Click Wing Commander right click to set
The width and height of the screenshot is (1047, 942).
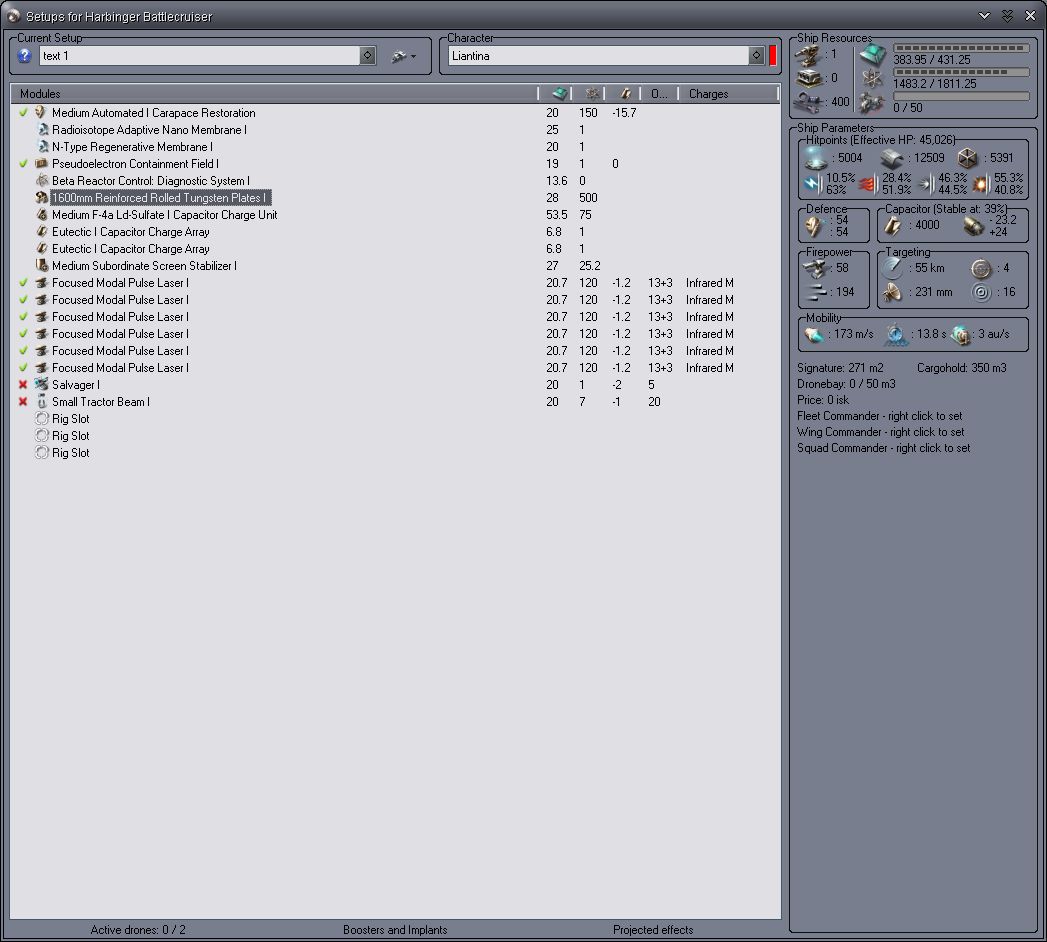881,432
